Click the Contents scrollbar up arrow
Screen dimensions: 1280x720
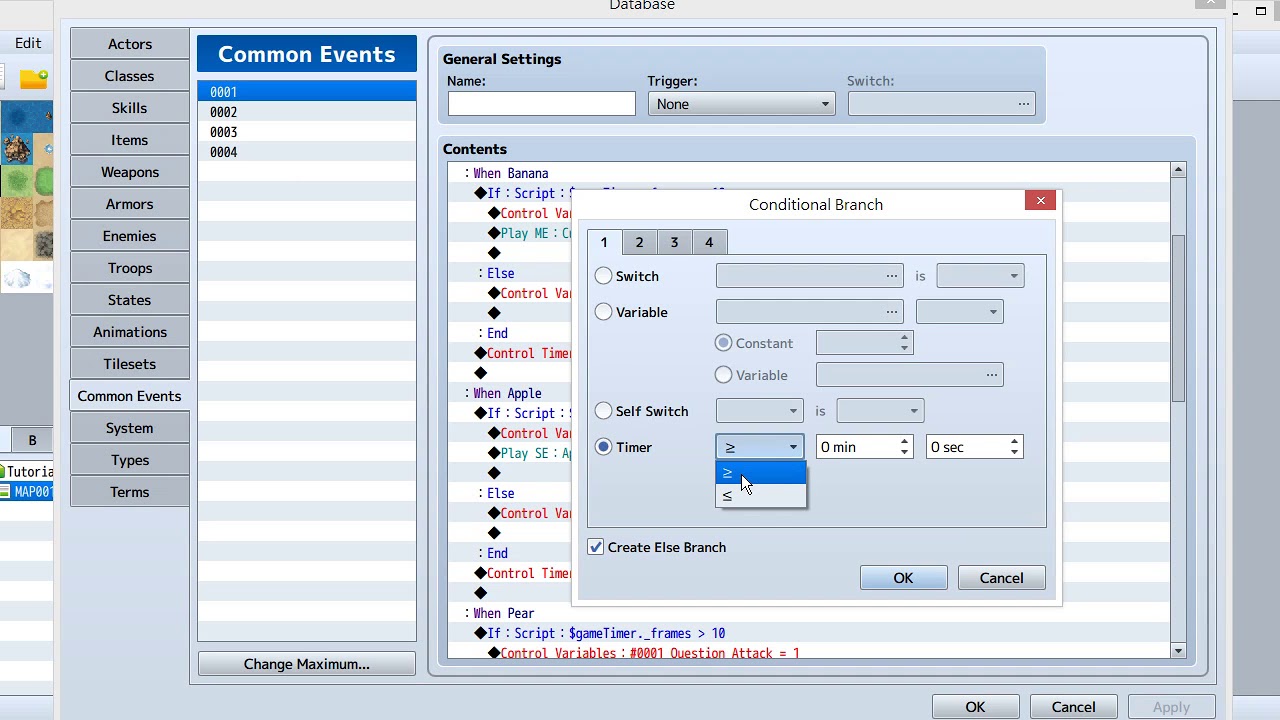[x=1178, y=170]
